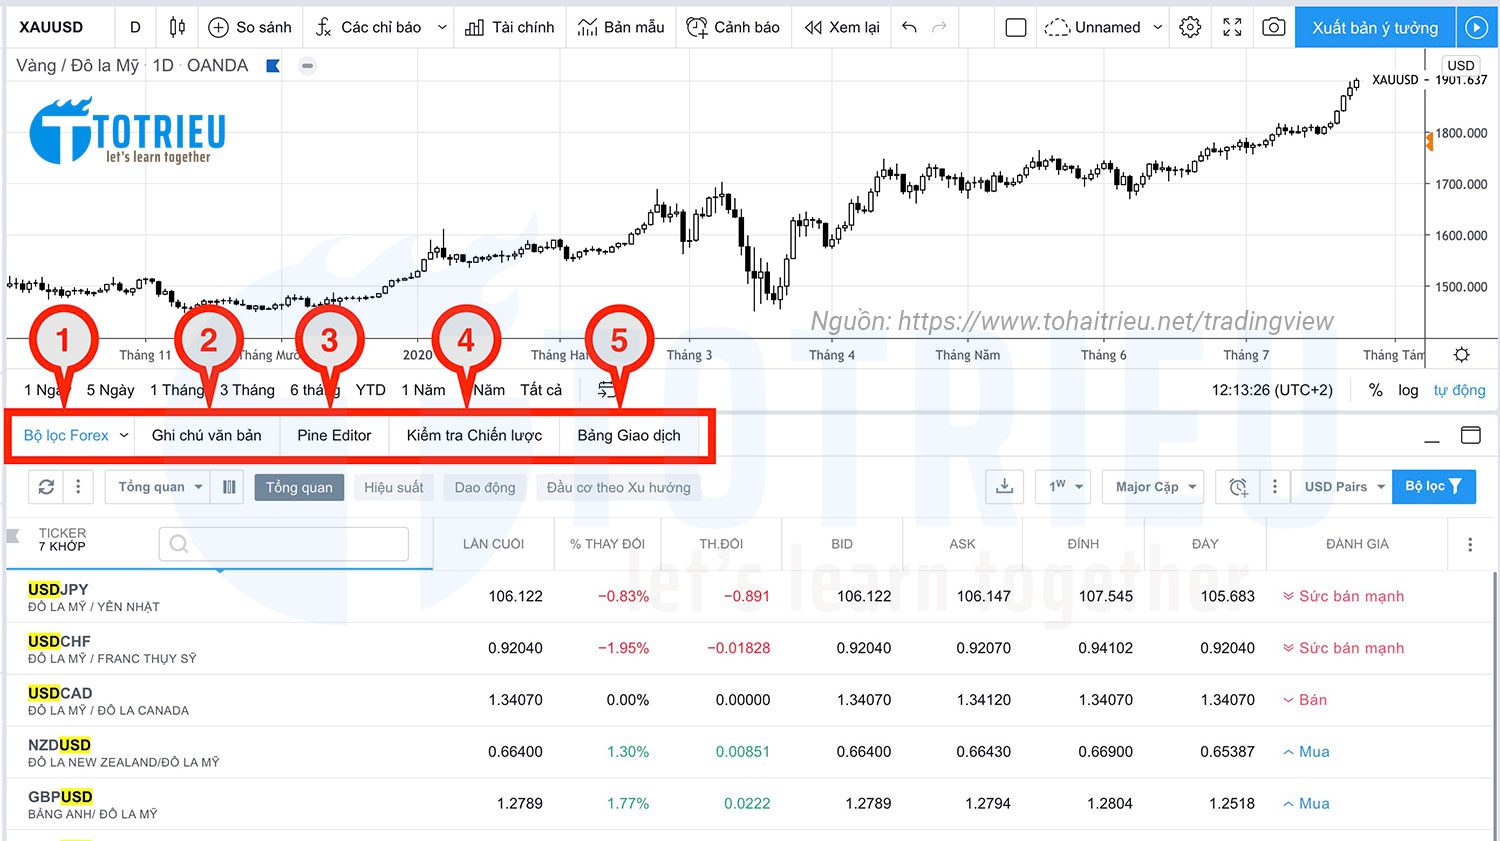Open the Tài chính financials panel

point(509,27)
